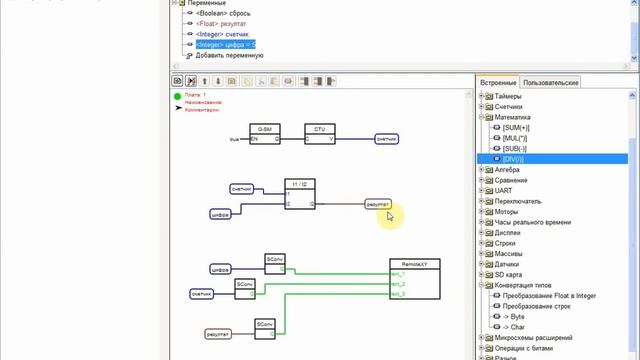640x360 pixels.
Task: Click the block library scrollbar up arrow
Action: point(632,96)
